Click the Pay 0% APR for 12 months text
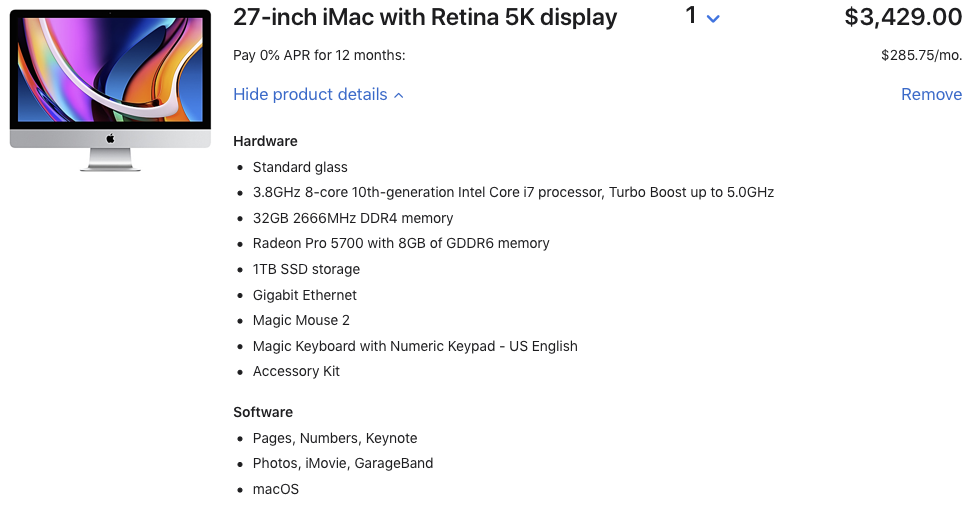Screen dimensions: 980x509 (x=319, y=56)
